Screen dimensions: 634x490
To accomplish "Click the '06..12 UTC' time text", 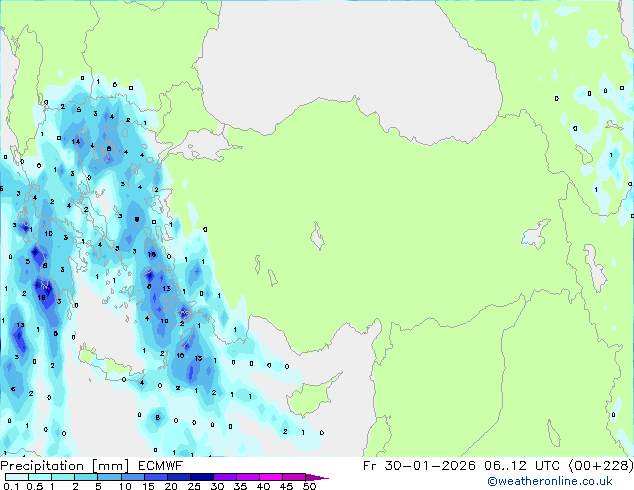I will point(522,466).
